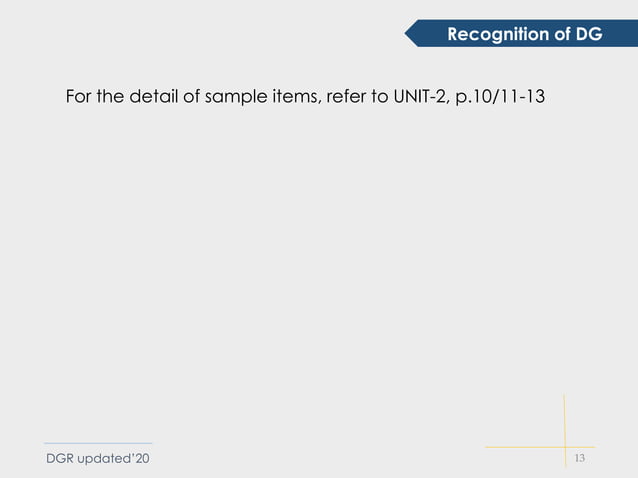Click the words "sample items," in the body
The width and height of the screenshot is (638, 478).
263,97
